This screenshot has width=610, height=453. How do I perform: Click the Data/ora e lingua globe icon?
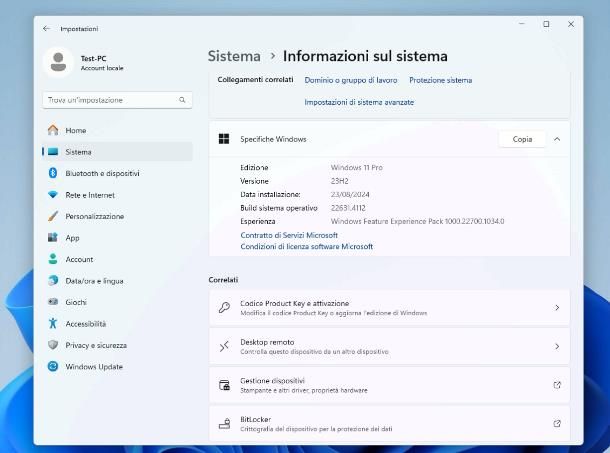coord(53,280)
